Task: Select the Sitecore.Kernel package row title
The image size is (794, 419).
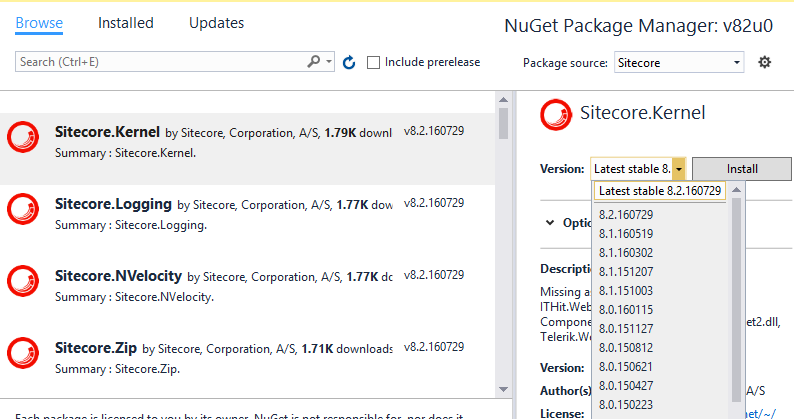Action: [107, 132]
